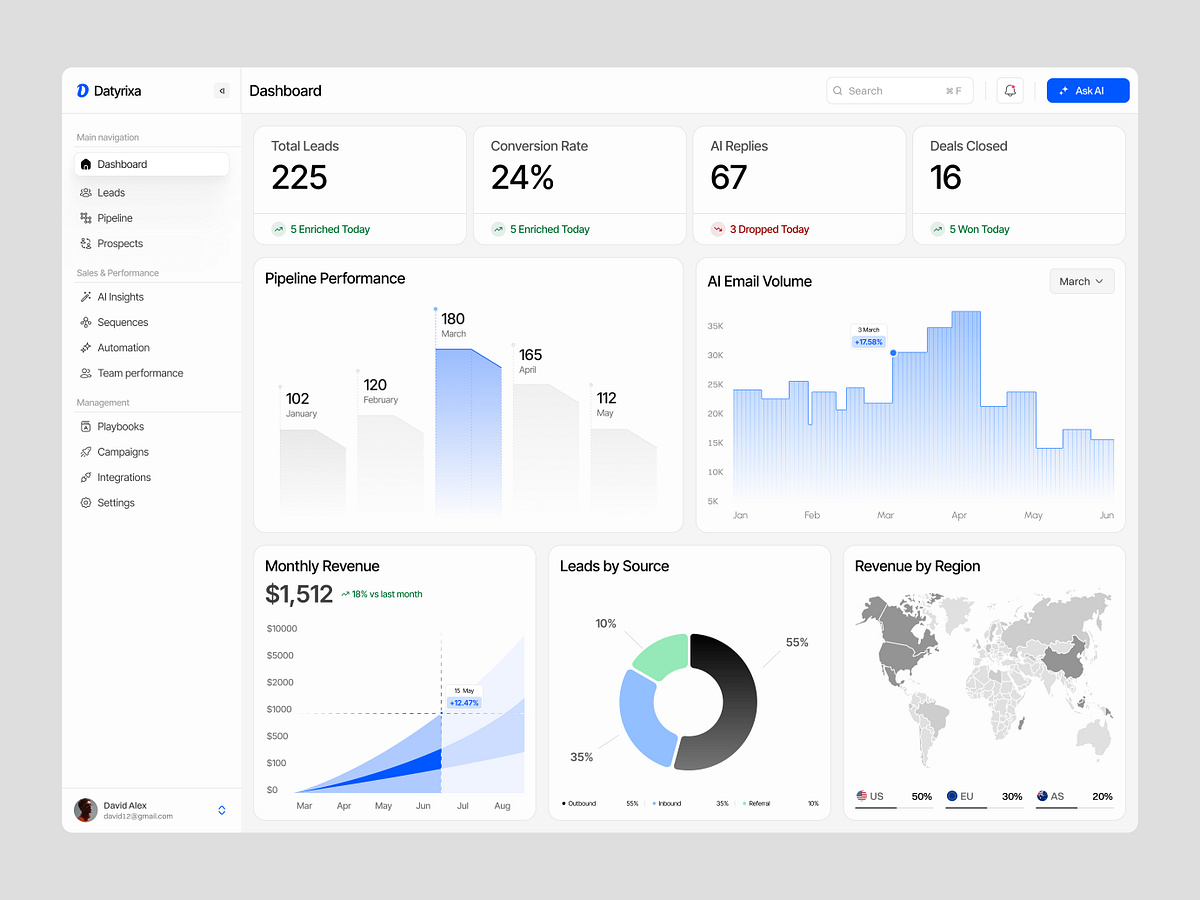Click the $1,512 monthly revenue figure
Screen dimensions: 1200x900
(x=299, y=594)
